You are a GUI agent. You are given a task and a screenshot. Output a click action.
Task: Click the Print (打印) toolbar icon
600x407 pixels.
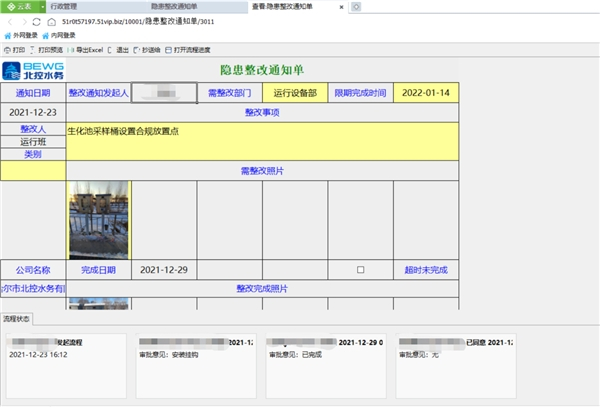click(13, 49)
